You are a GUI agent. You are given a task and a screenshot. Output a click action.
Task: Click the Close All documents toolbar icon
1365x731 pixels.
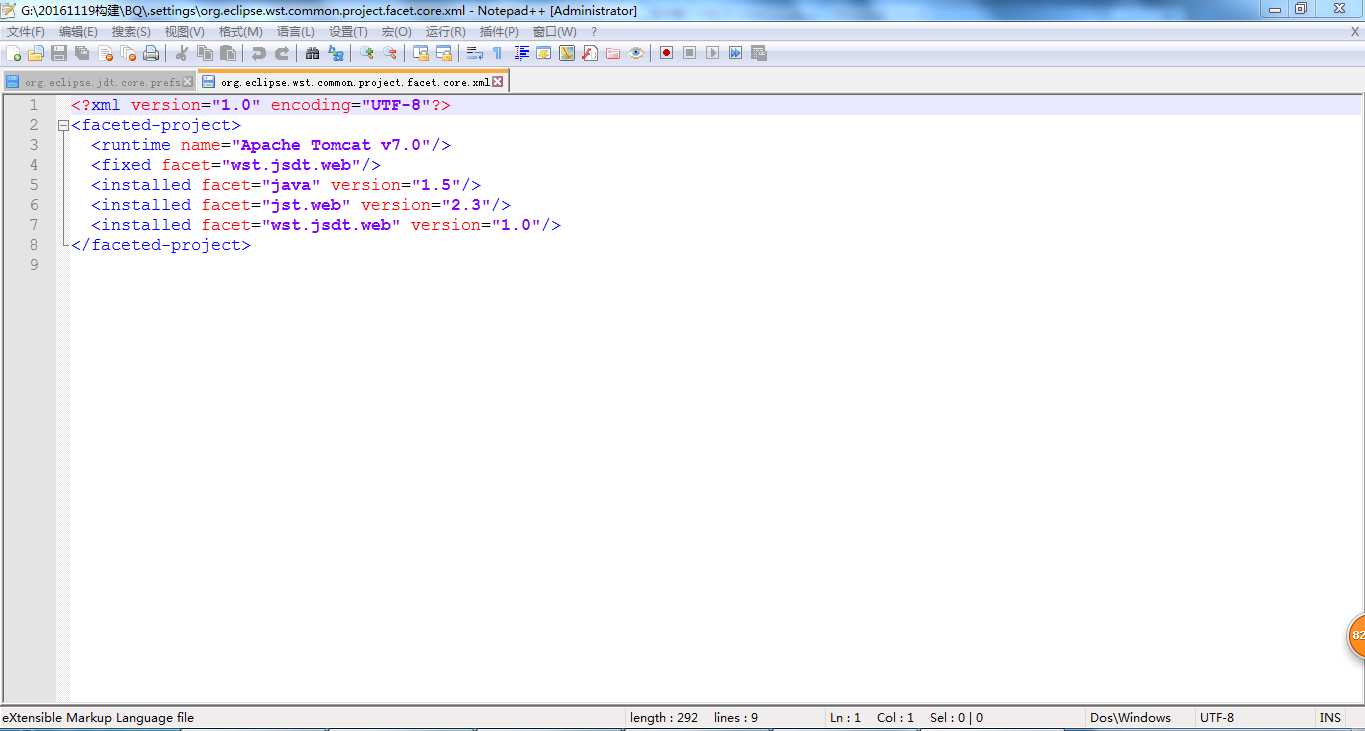pos(128,53)
